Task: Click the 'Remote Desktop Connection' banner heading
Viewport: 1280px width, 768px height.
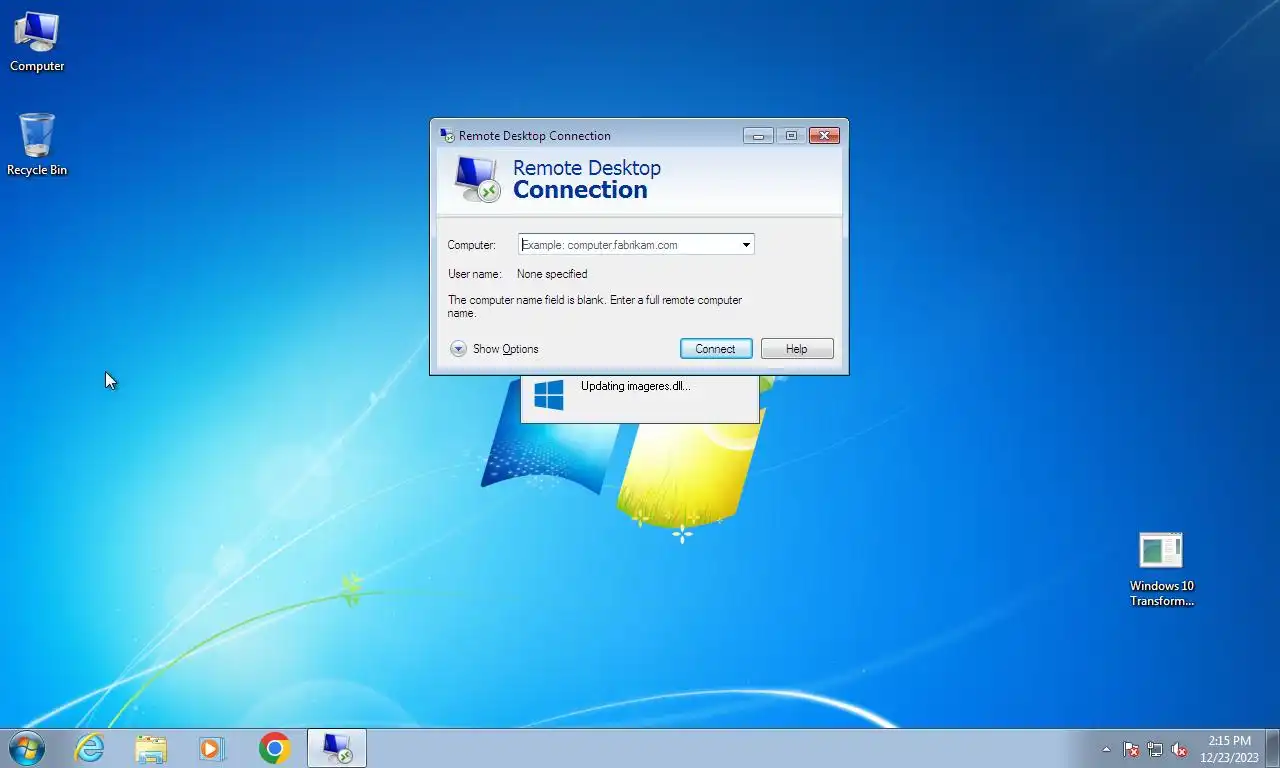Action: tap(587, 179)
